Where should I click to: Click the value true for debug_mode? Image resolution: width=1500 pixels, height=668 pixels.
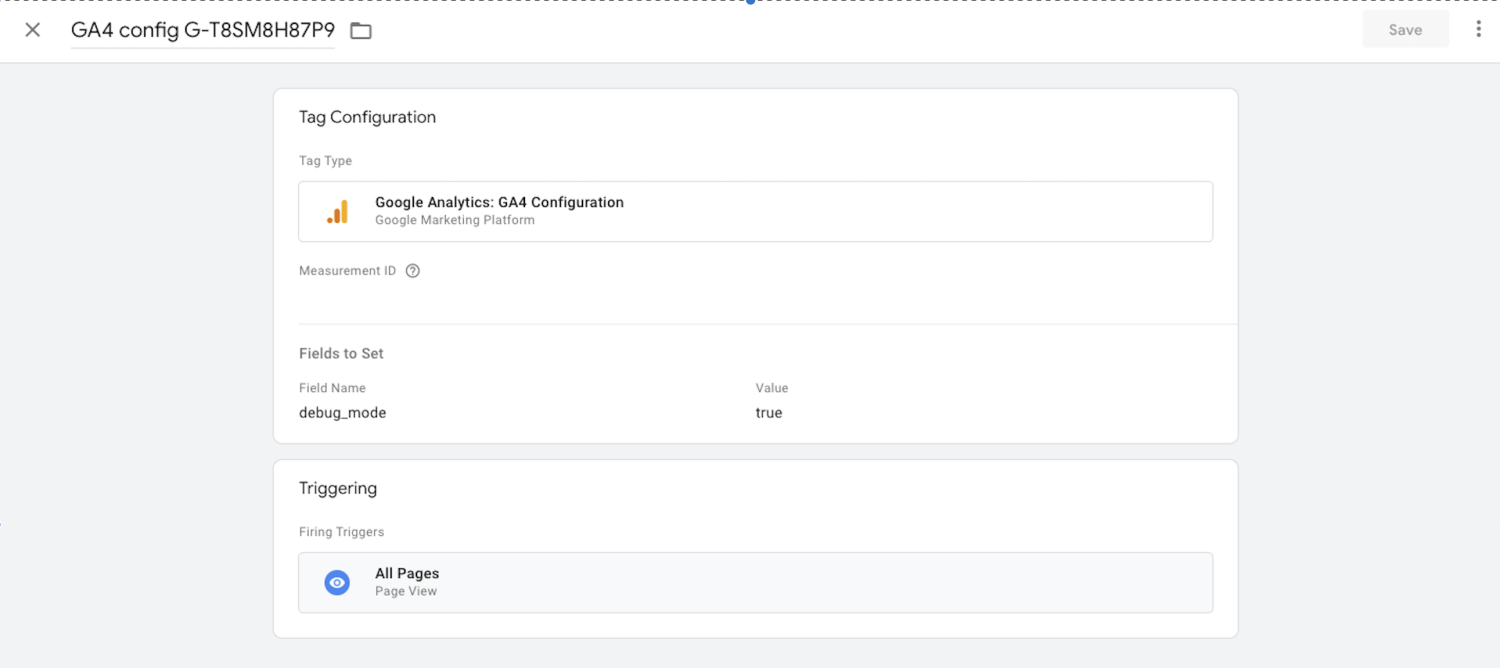pyautogui.click(x=769, y=413)
